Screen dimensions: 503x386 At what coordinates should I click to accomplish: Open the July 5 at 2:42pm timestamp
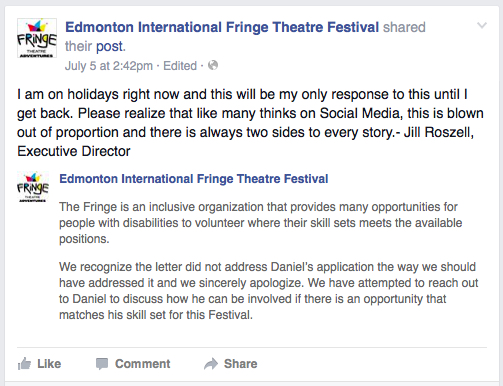pyautogui.click(x=109, y=66)
